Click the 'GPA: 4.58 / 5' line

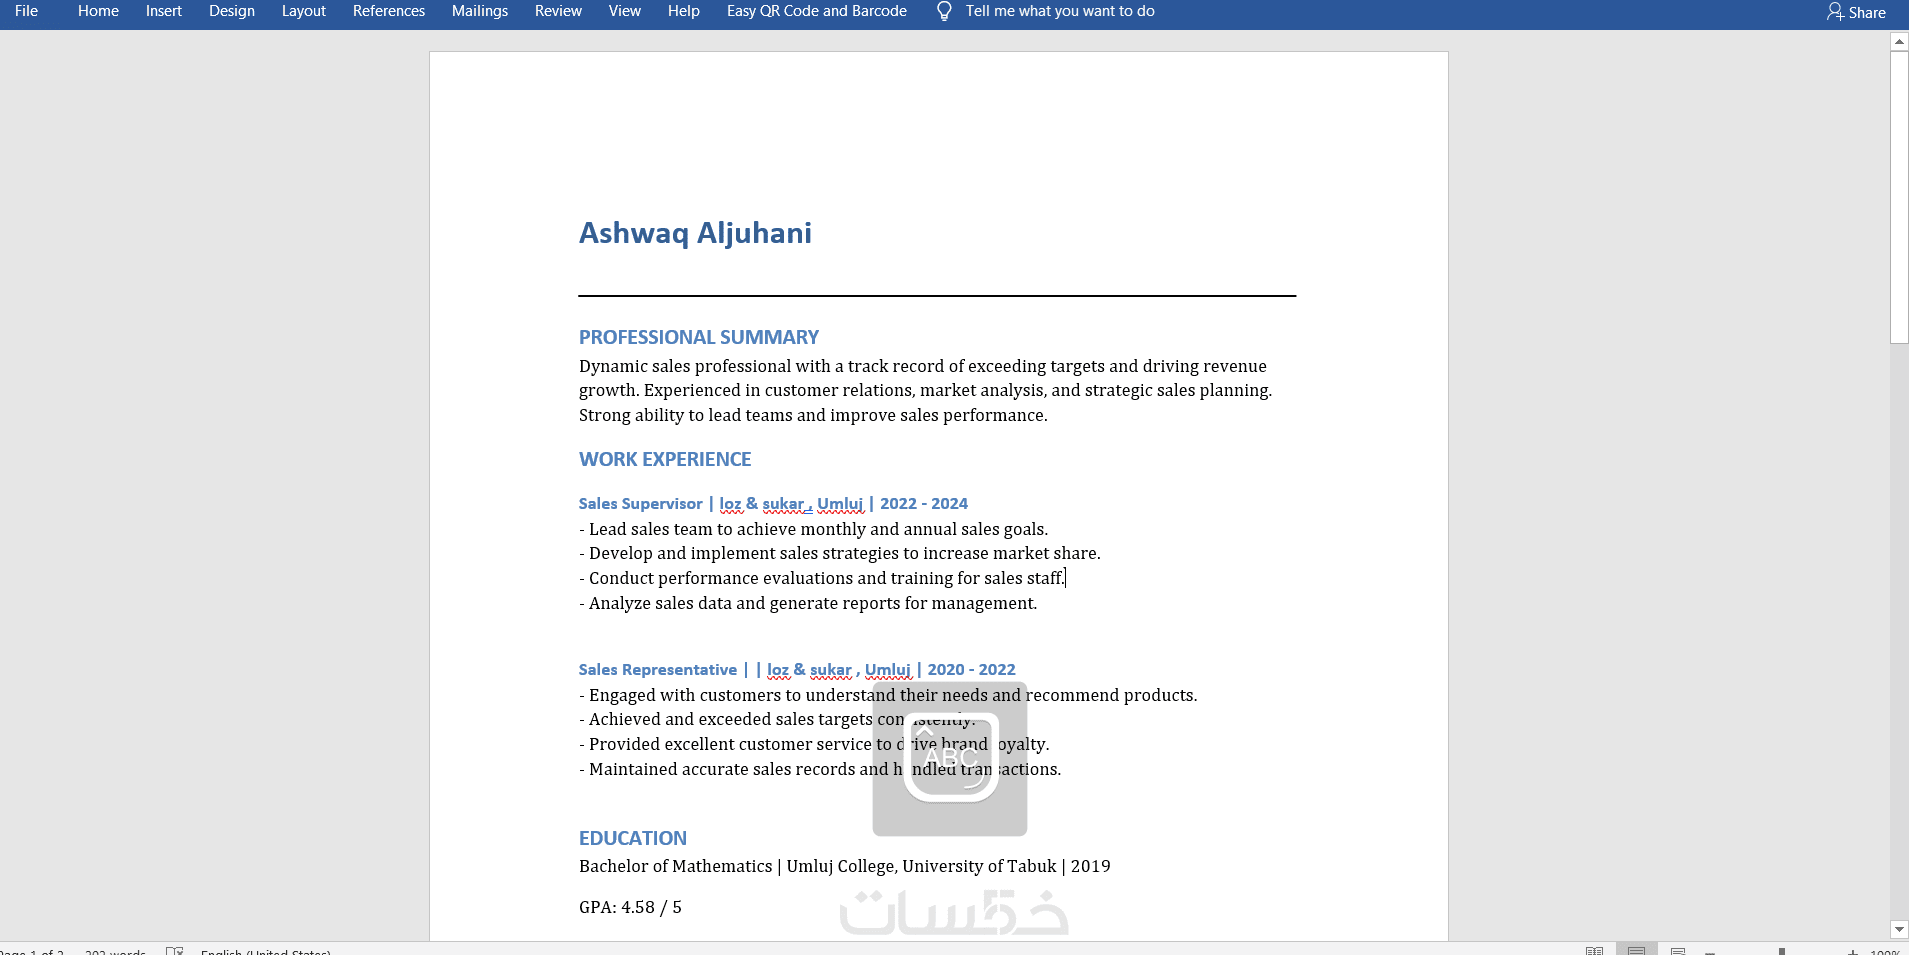(630, 907)
